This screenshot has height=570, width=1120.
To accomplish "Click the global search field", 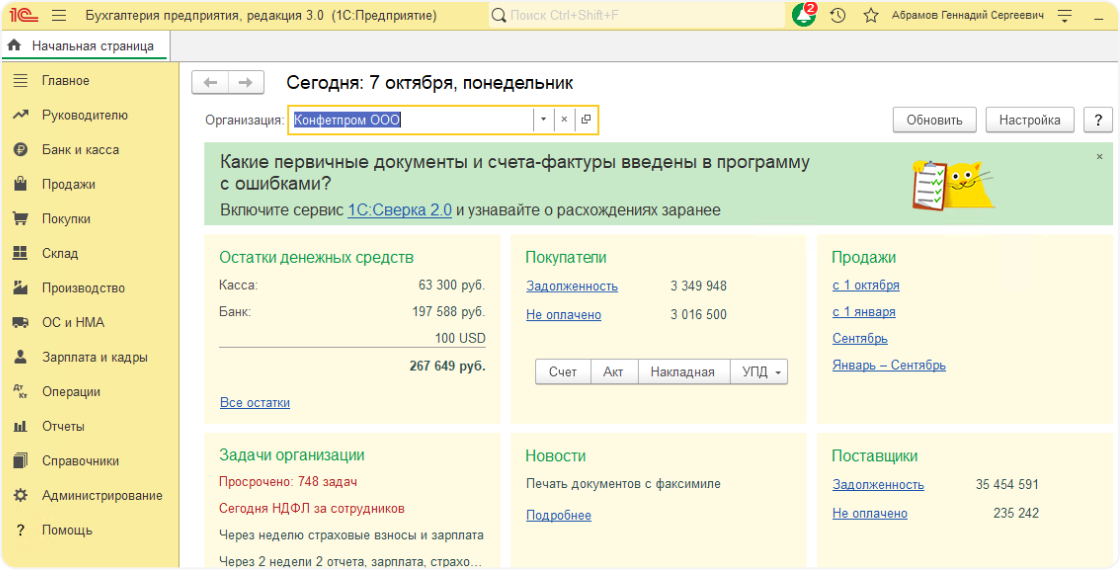I will [637, 15].
